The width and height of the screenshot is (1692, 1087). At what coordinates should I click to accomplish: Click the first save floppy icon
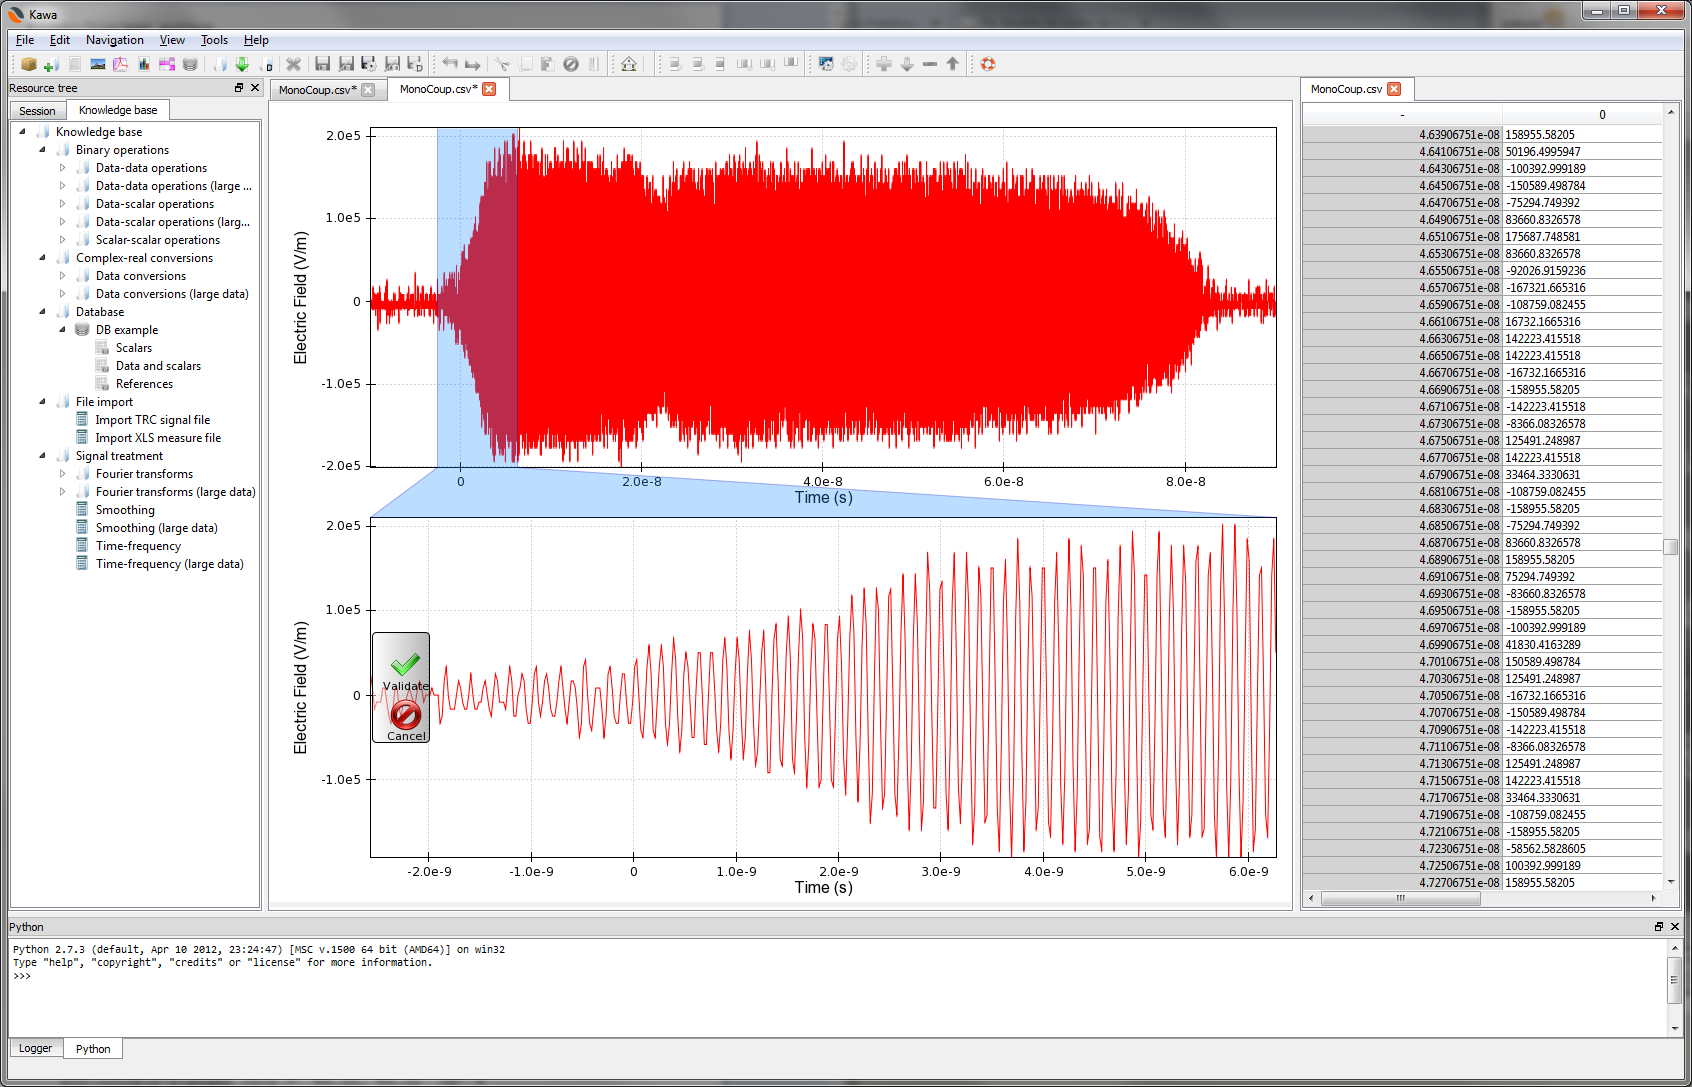322,64
